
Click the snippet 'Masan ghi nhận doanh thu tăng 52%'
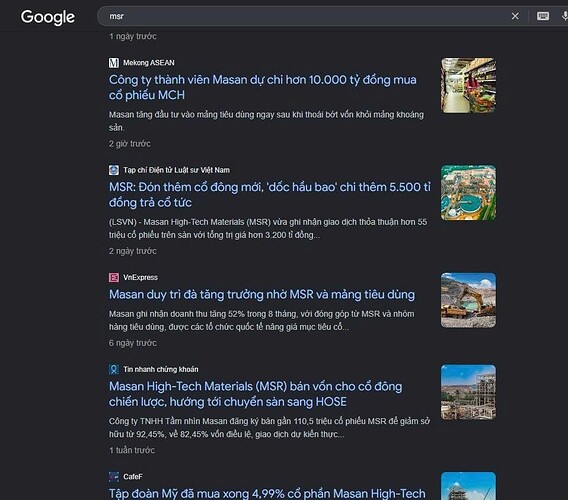pyautogui.click(x=262, y=320)
